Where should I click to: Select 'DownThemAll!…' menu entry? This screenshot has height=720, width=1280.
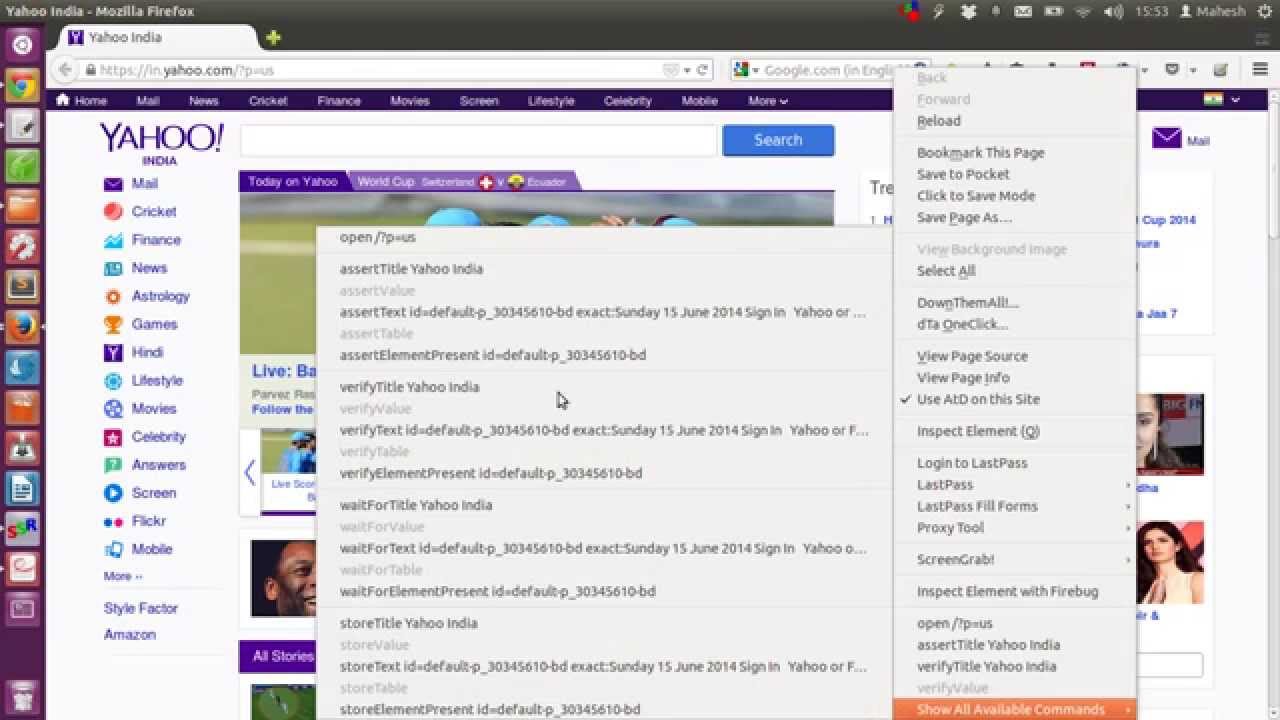pyautogui.click(x=1014, y=303)
